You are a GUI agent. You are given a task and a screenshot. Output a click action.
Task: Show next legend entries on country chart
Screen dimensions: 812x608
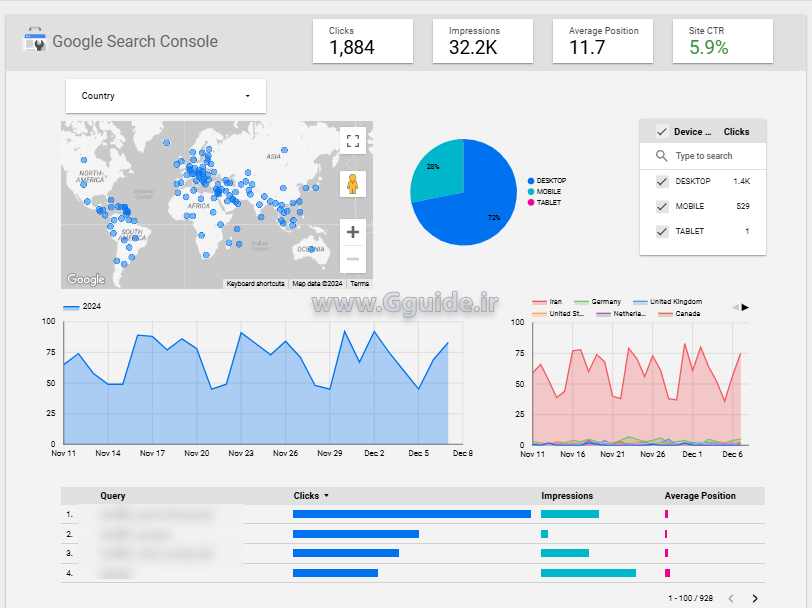point(745,307)
